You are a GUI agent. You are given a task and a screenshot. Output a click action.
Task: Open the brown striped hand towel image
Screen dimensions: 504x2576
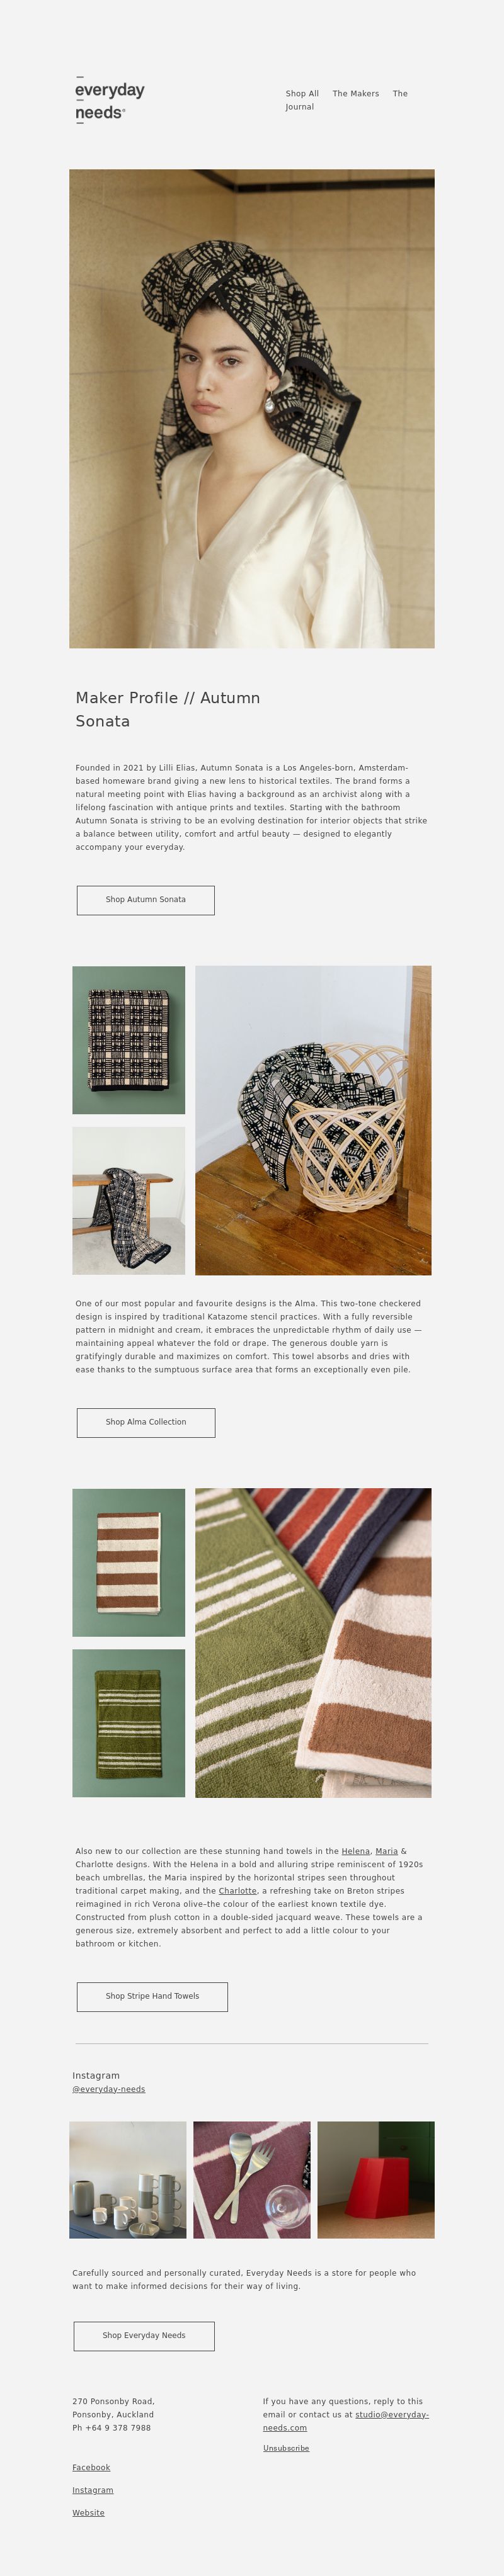tap(129, 1563)
